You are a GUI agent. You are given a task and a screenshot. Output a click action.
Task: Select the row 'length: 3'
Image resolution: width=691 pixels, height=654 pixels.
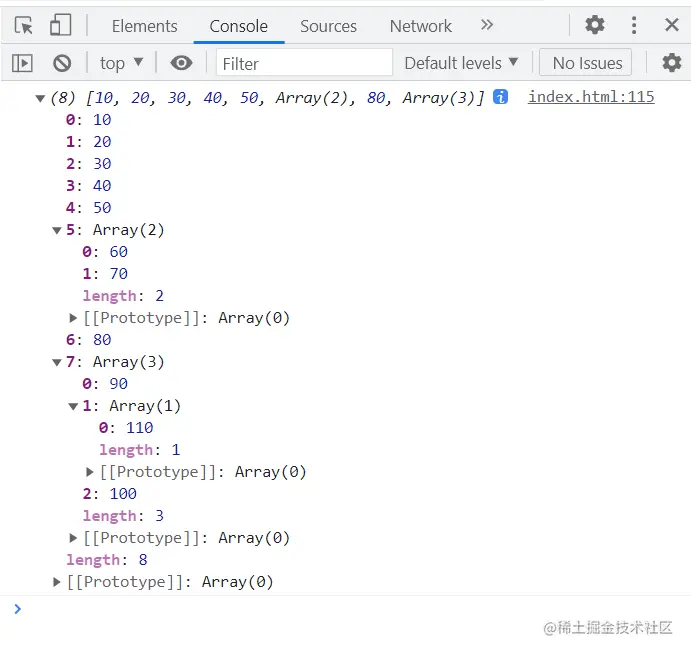coord(123,516)
